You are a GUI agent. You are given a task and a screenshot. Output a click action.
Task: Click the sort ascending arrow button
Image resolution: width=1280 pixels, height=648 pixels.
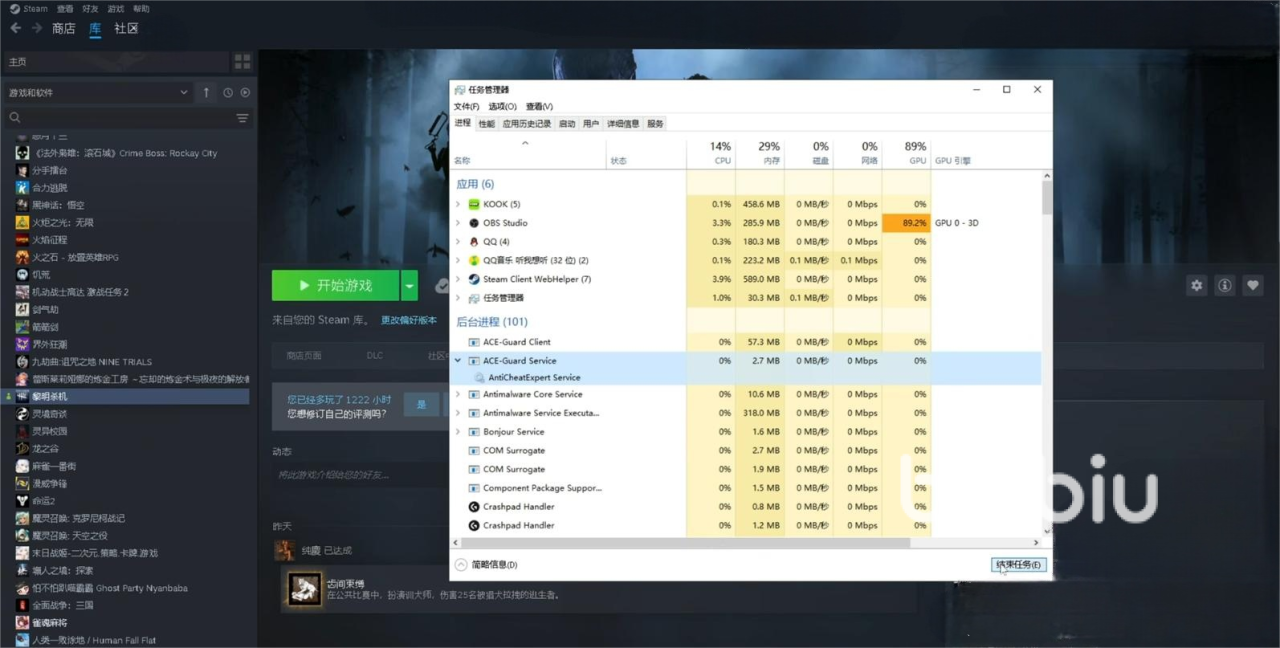206,93
